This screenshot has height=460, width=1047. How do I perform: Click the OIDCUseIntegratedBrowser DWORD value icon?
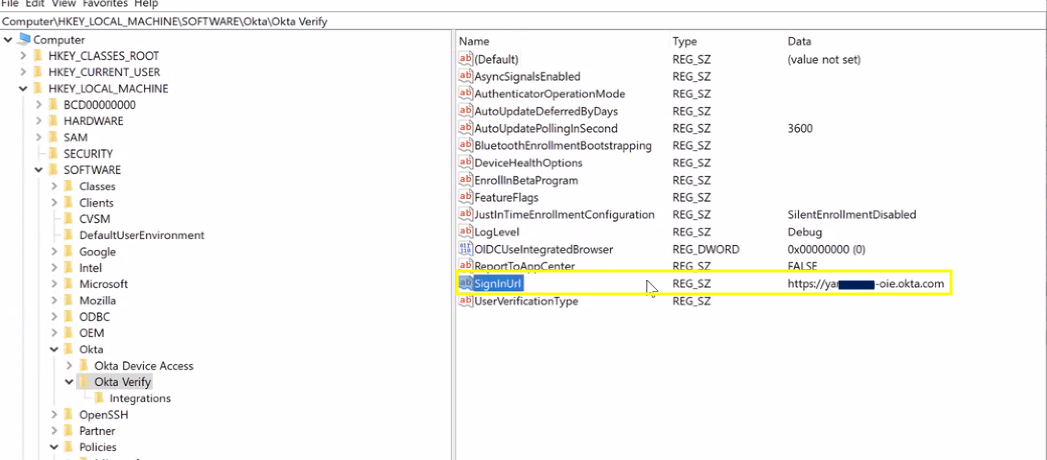tap(465, 249)
